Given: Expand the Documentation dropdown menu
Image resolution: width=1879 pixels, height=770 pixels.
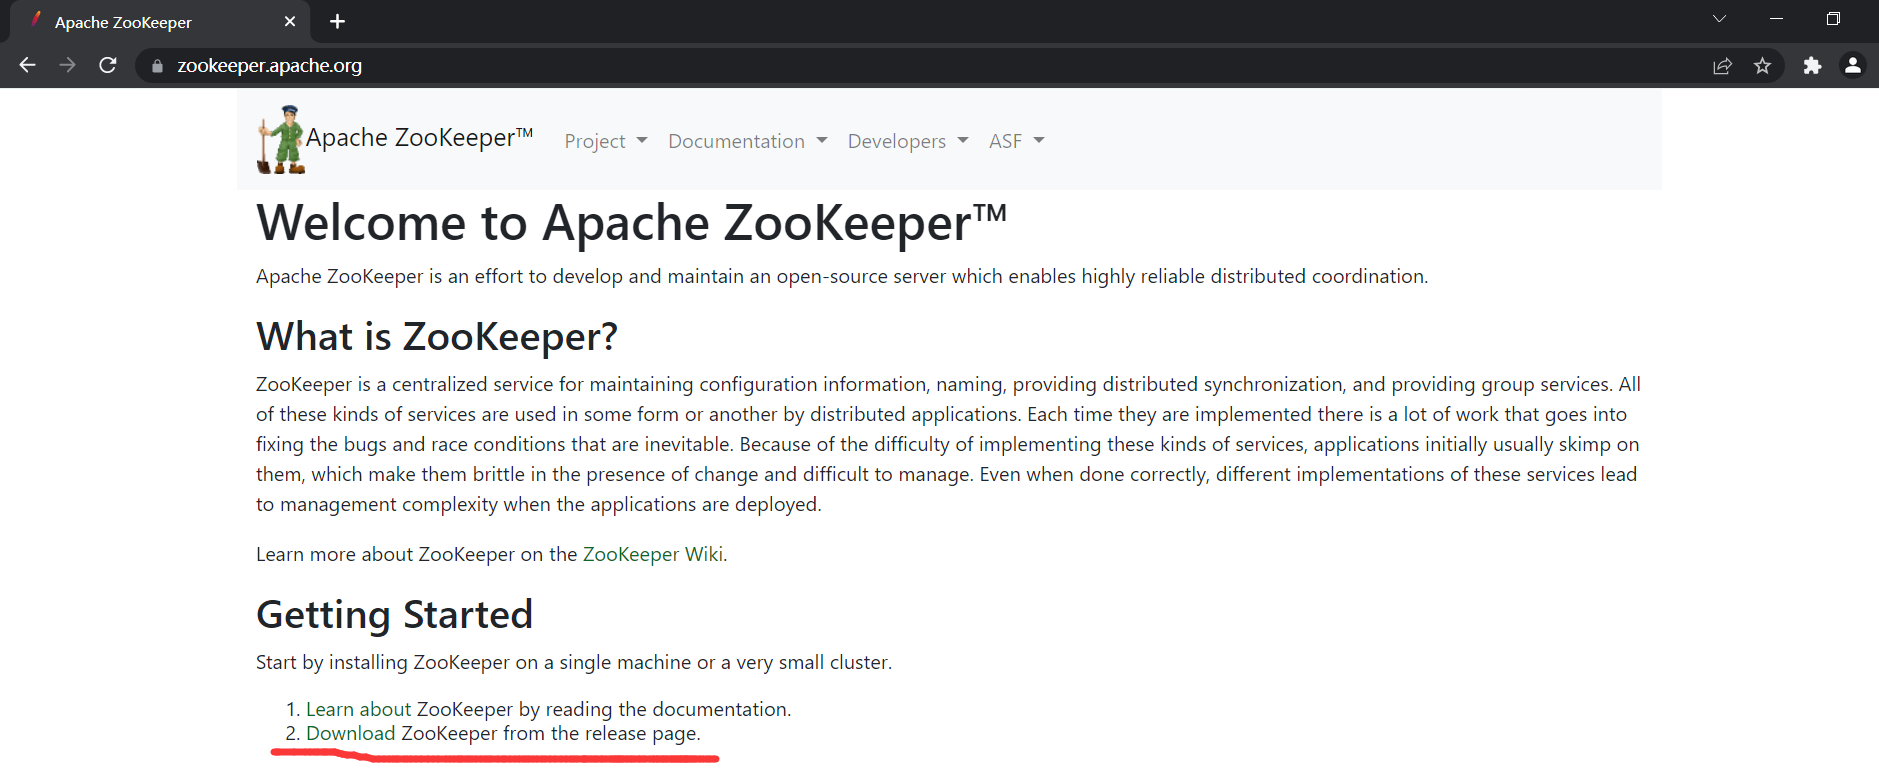Looking at the screenshot, I should click(x=748, y=141).
